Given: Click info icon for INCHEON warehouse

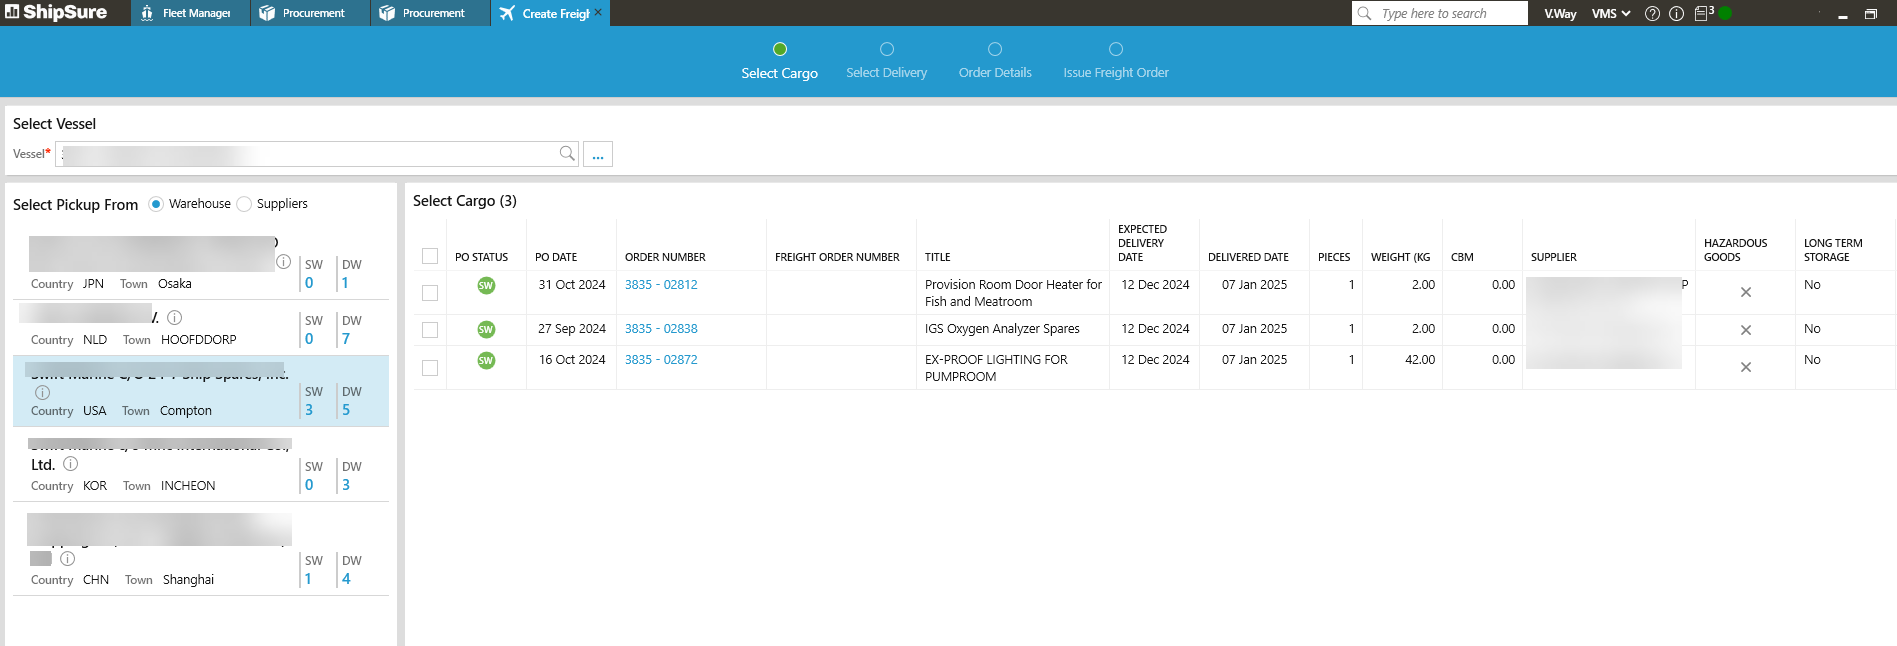Looking at the screenshot, I should [71, 464].
